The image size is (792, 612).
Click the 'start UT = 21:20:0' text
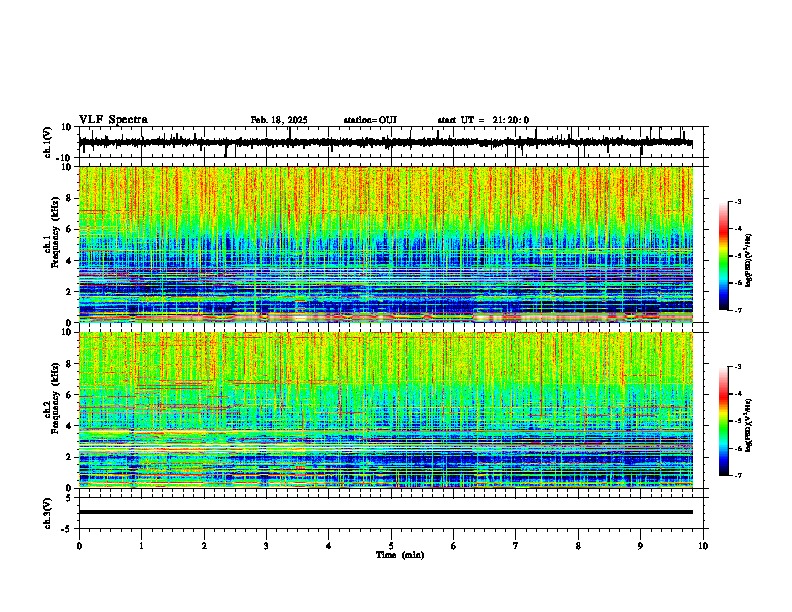[x=483, y=120]
